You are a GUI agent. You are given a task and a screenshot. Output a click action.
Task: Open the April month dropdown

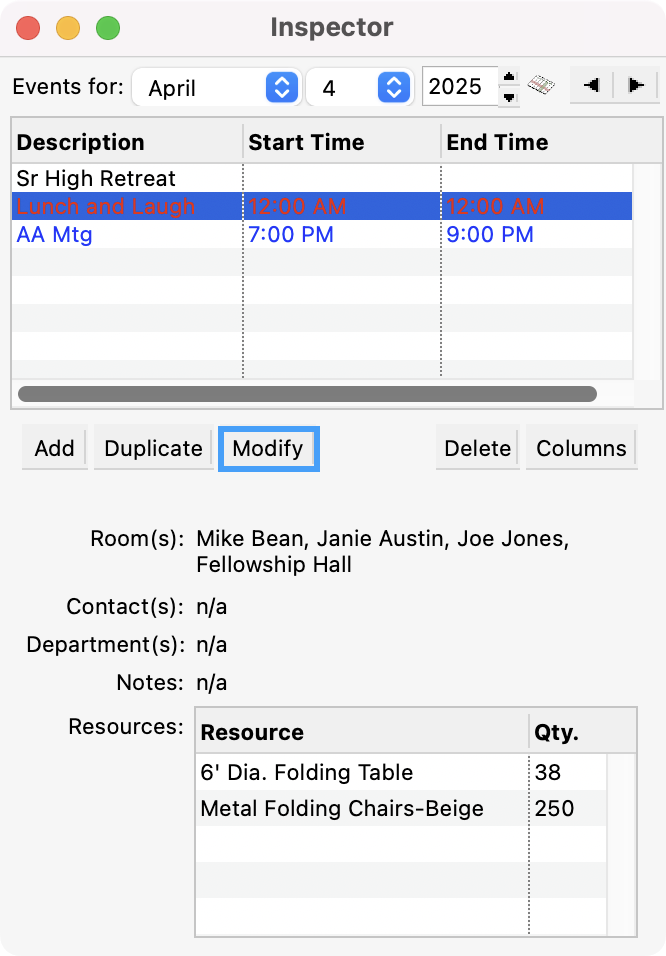pyautogui.click(x=215, y=87)
